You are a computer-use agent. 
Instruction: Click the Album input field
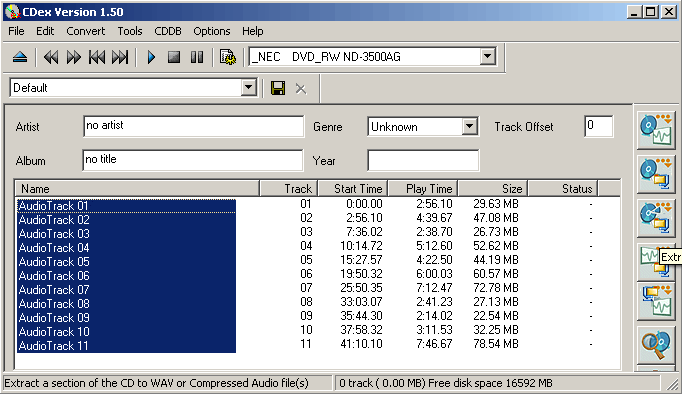coord(193,160)
